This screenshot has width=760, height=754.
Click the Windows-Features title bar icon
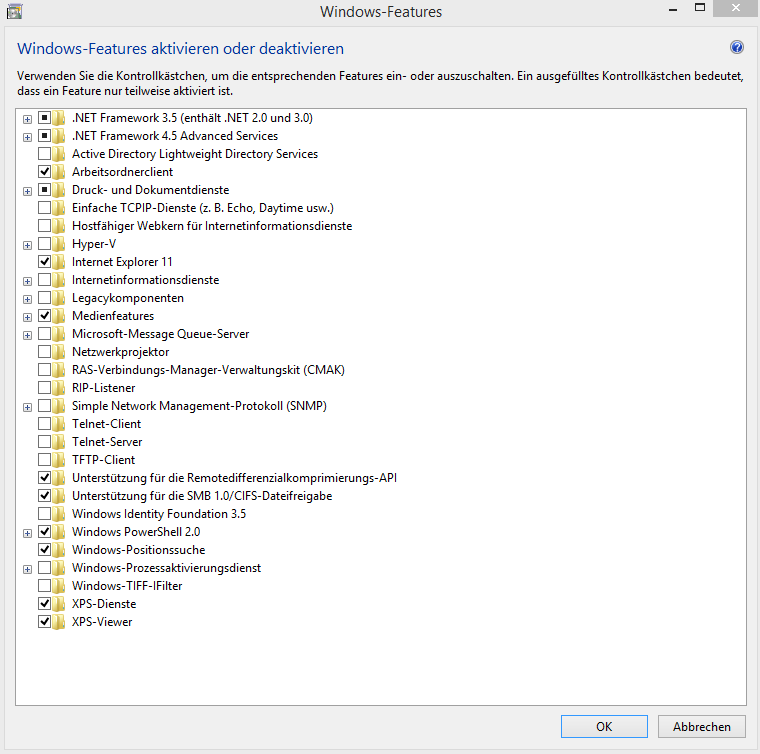pyautogui.click(x=14, y=11)
